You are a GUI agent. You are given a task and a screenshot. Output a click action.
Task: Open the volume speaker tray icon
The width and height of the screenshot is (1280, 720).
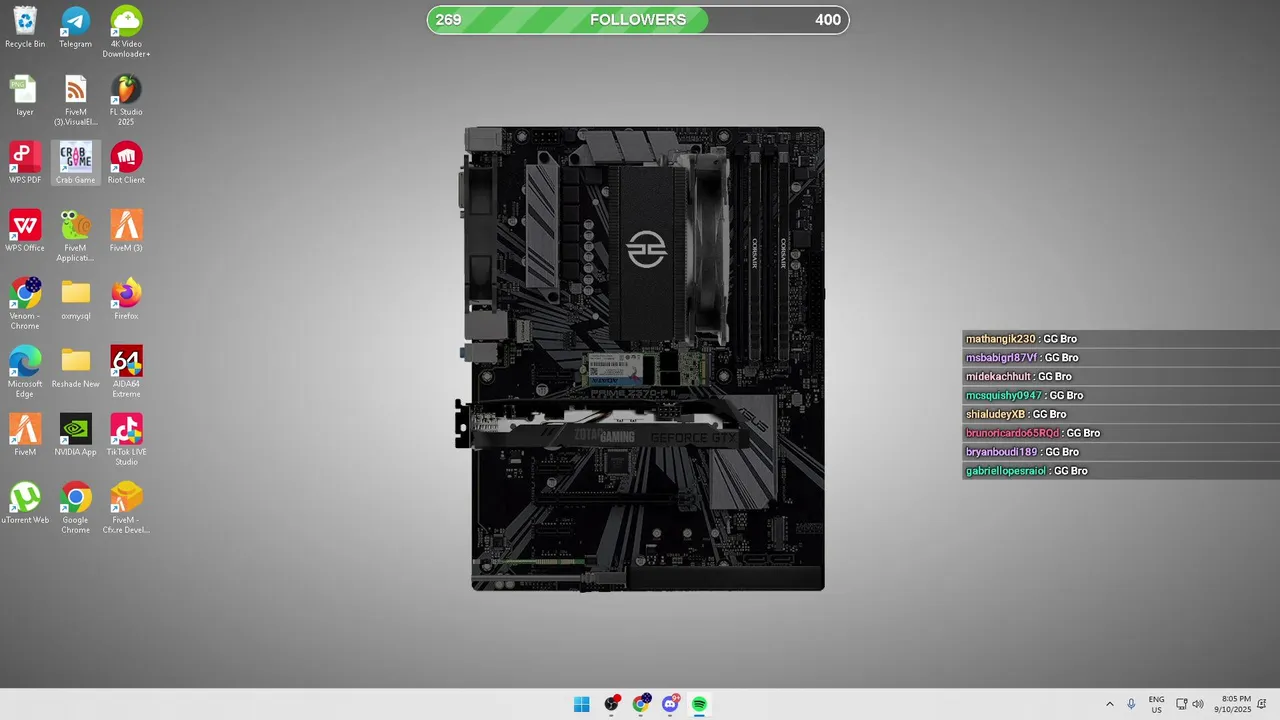pos(1198,704)
